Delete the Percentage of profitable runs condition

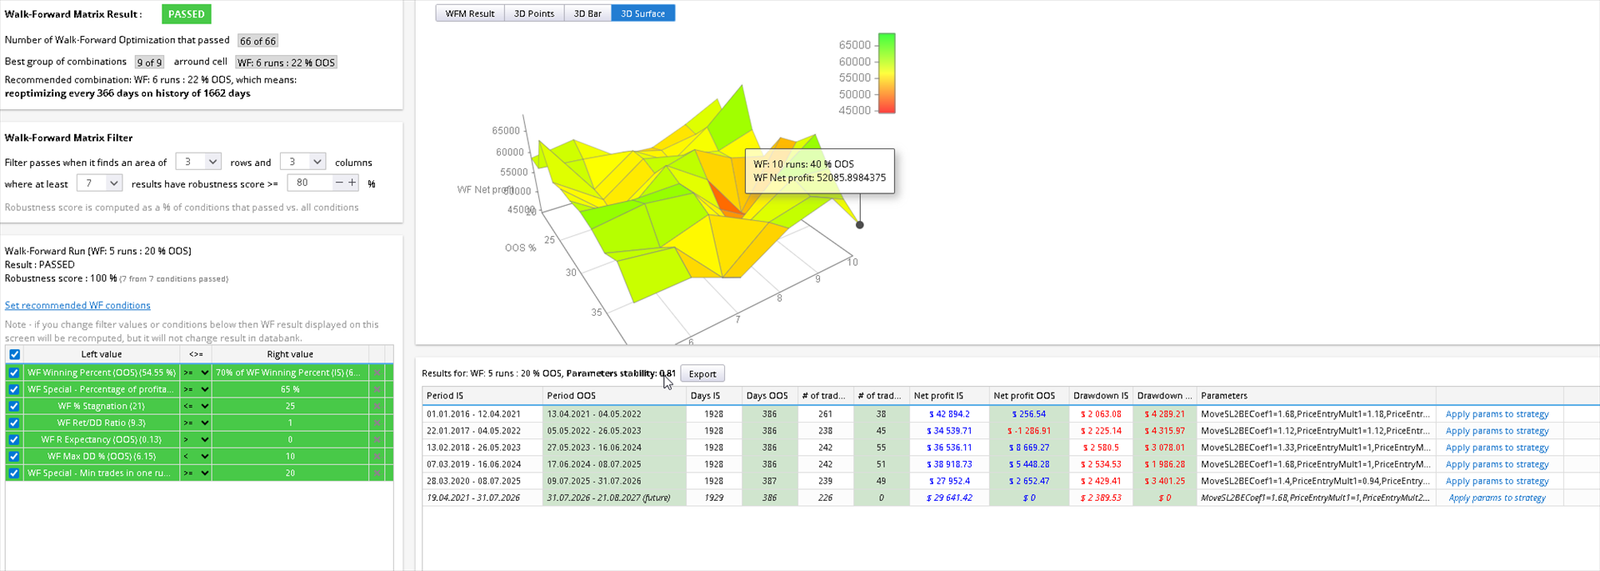(x=377, y=390)
